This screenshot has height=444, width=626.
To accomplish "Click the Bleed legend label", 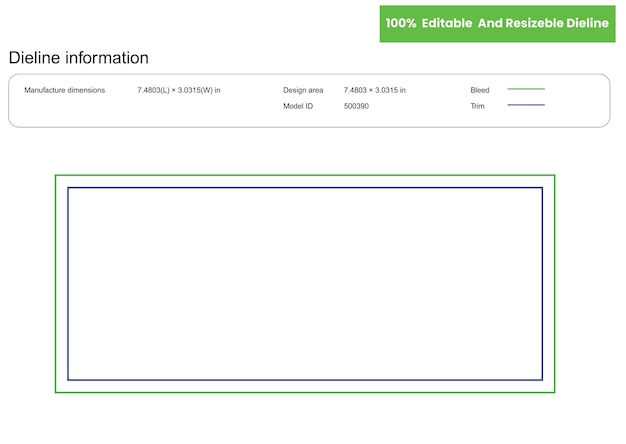I will 480,90.
